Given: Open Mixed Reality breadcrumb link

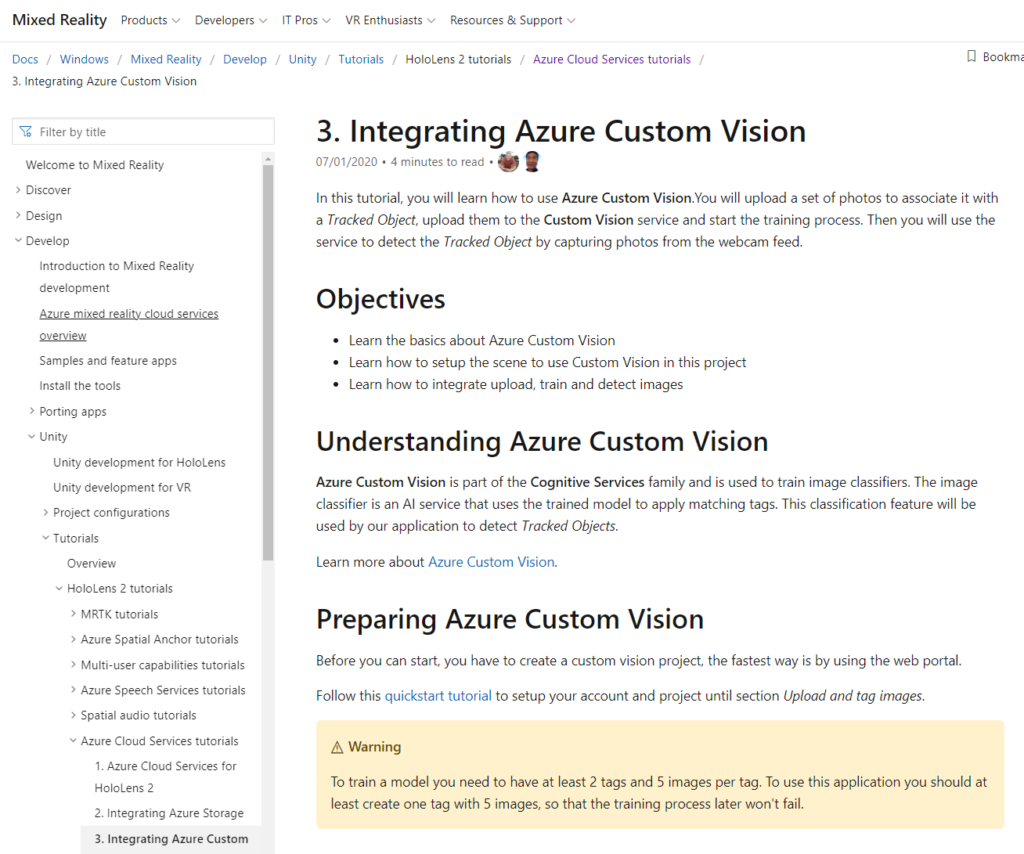Looking at the screenshot, I should (166, 59).
